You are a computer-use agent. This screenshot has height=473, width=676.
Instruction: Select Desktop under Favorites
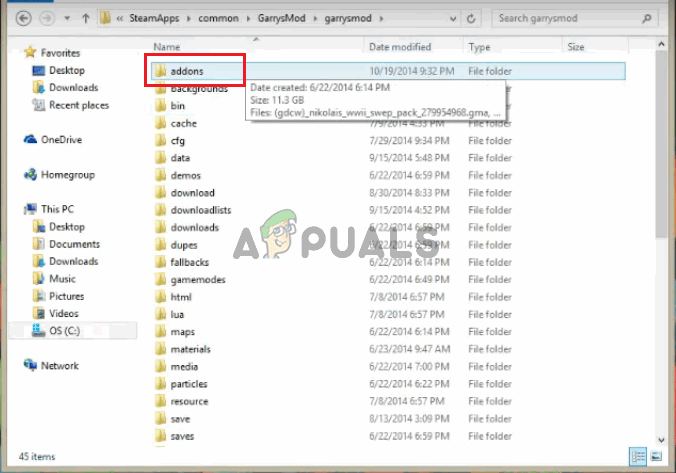(67, 70)
